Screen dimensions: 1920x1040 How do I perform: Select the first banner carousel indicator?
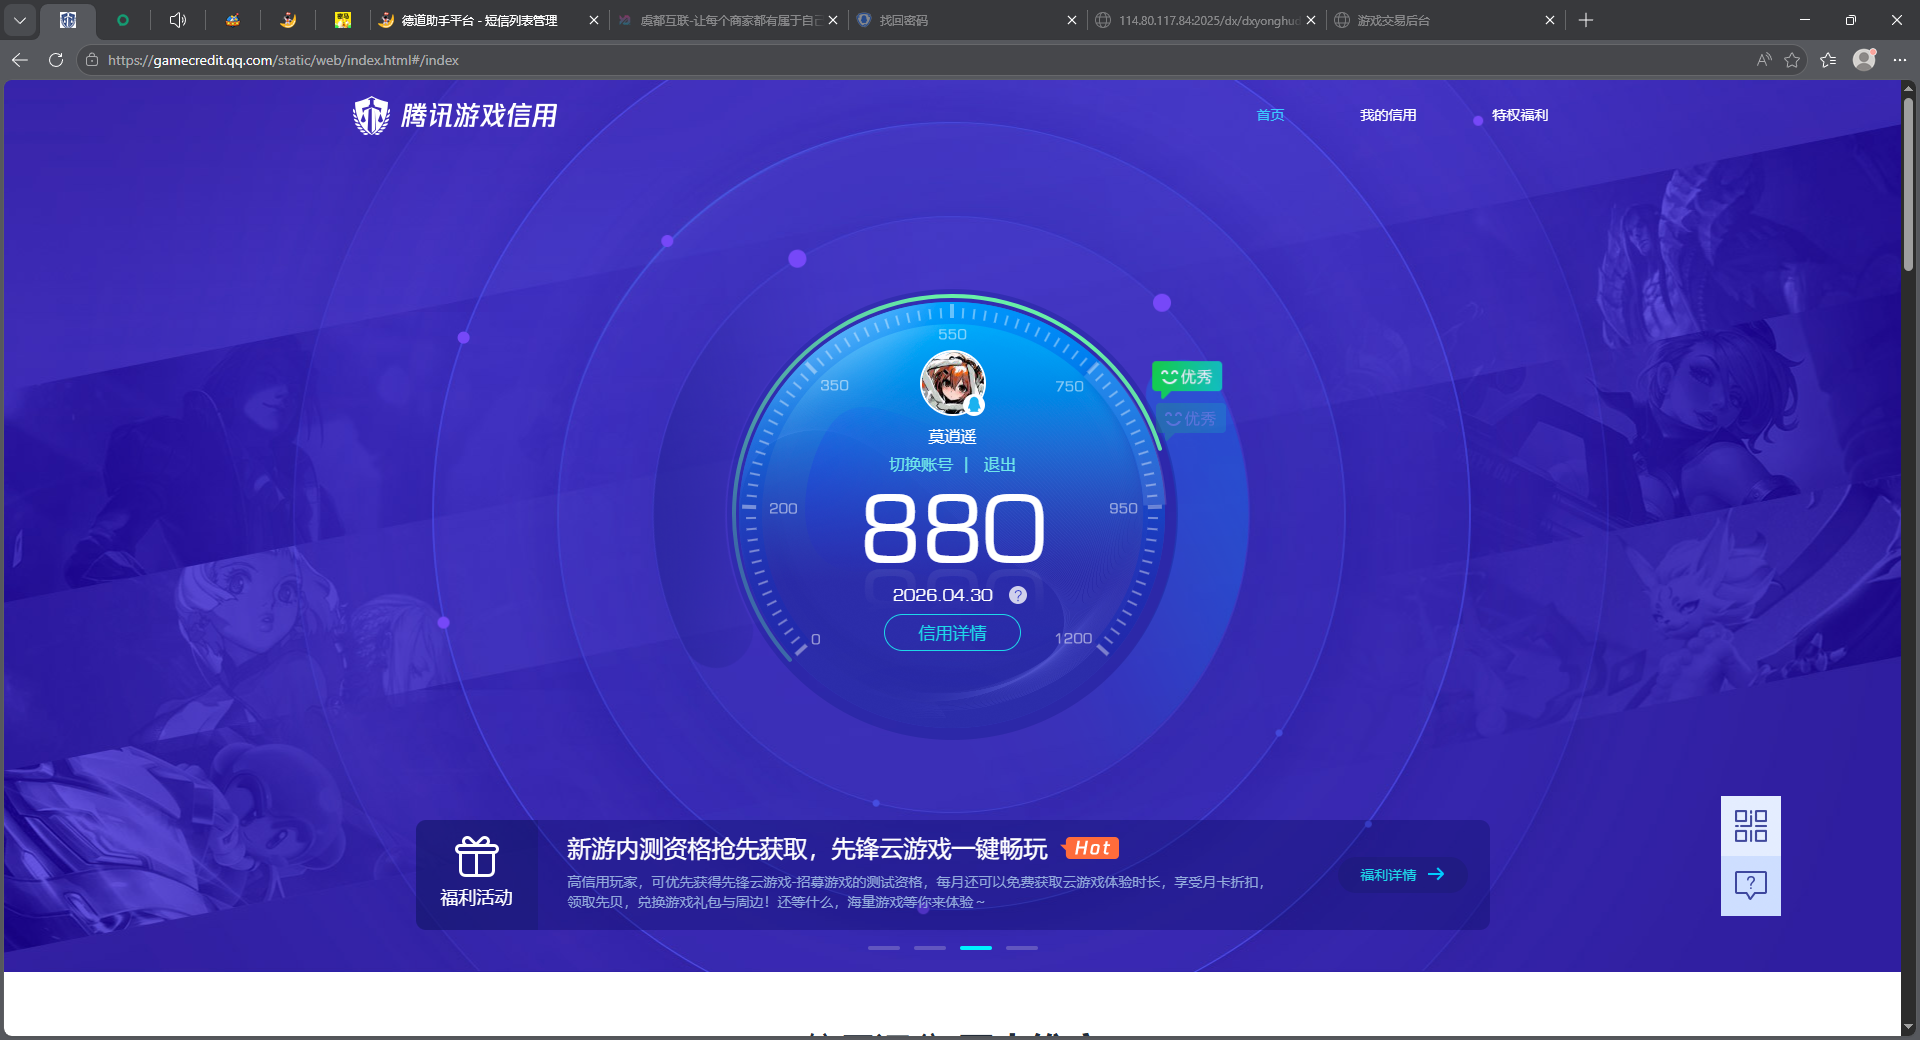tap(884, 947)
